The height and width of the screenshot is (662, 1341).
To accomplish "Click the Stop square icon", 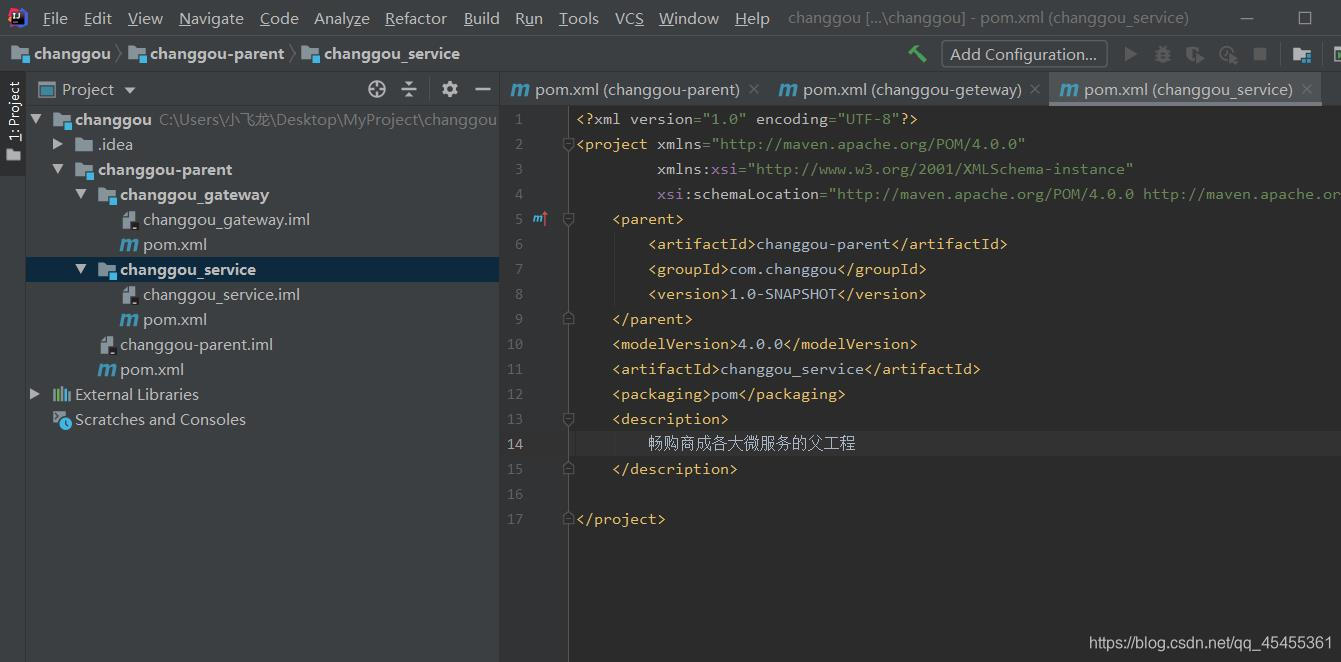I will pyautogui.click(x=1260, y=54).
